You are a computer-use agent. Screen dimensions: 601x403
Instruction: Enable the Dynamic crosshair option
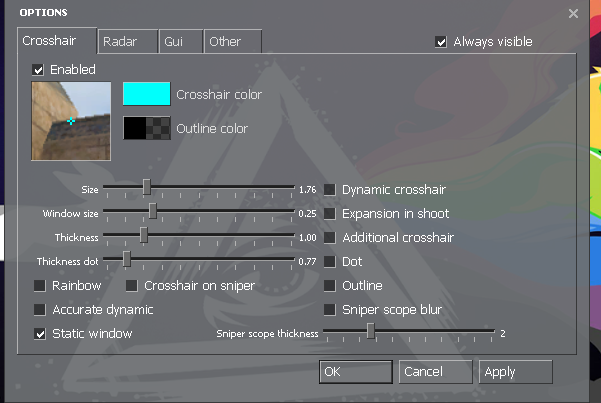329,189
